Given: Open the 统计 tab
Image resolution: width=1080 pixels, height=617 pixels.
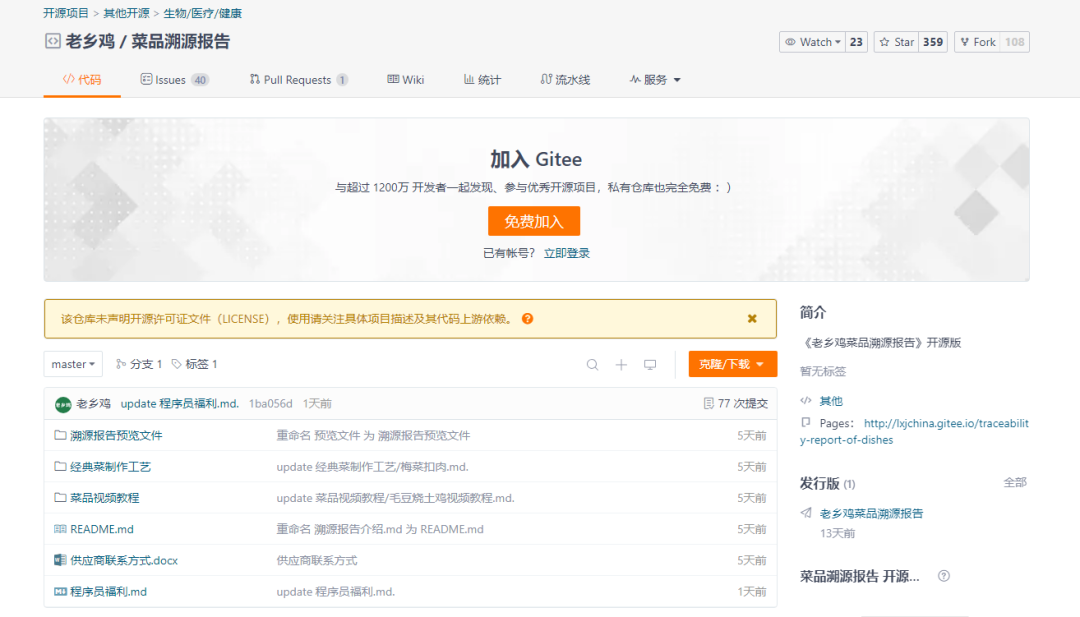Looking at the screenshot, I should 482,80.
